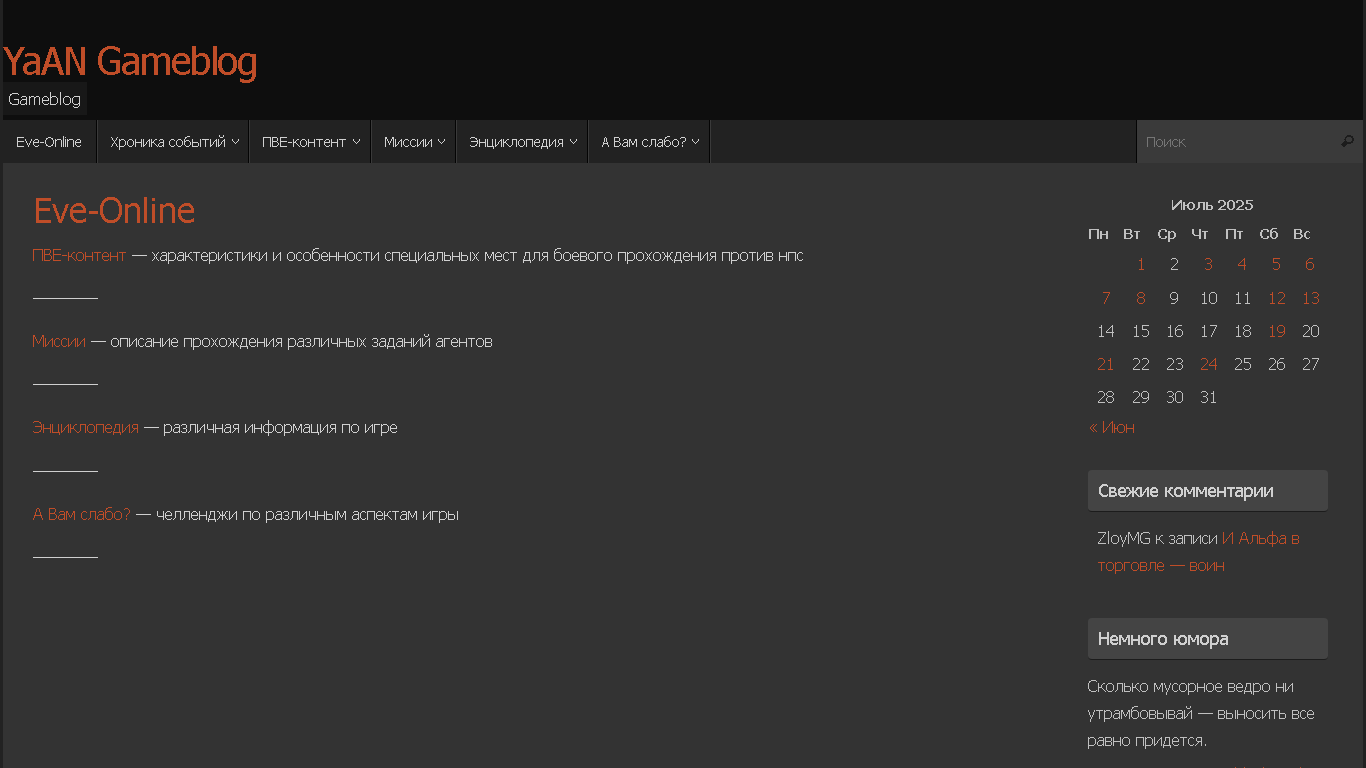1366x768 pixels.
Task: Open calendar date 12
Action: click(x=1277, y=298)
